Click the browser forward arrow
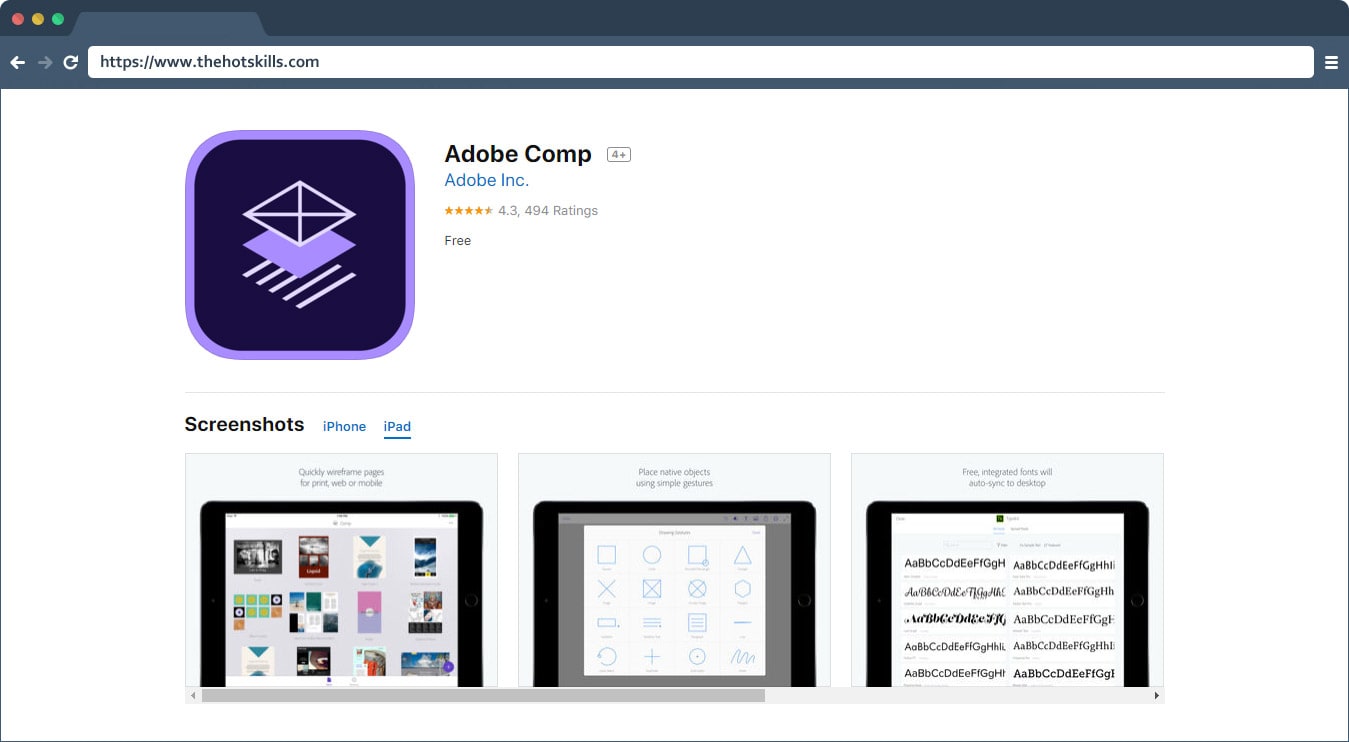 pos(45,62)
